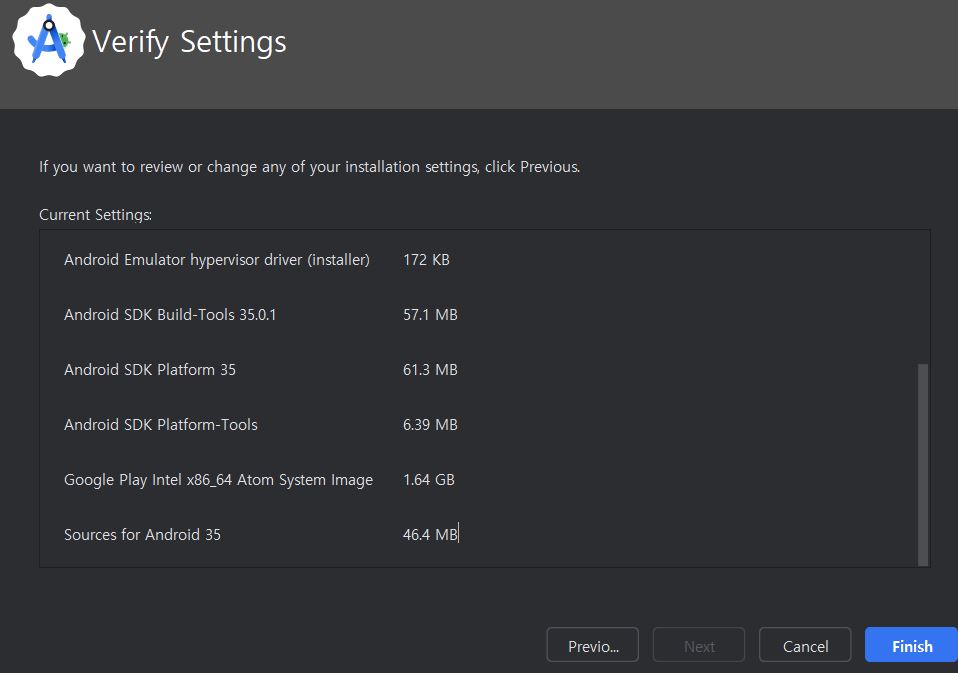Click the 46.4 MB size value
Image resolution: width=958 pixels, height=673 pixels.
coord(430,534)
